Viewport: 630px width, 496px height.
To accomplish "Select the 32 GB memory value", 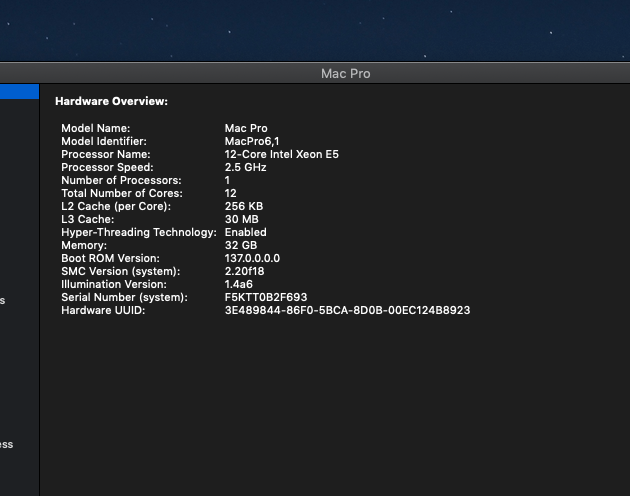I will tap(241, 245).
